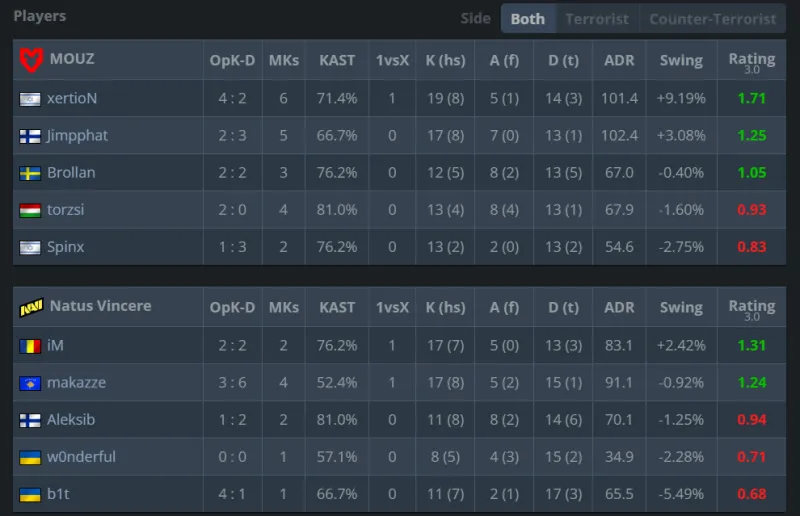Click the MOUZ heart logo icon
Screen dimensions: 800x516
(x=31, y=60)
